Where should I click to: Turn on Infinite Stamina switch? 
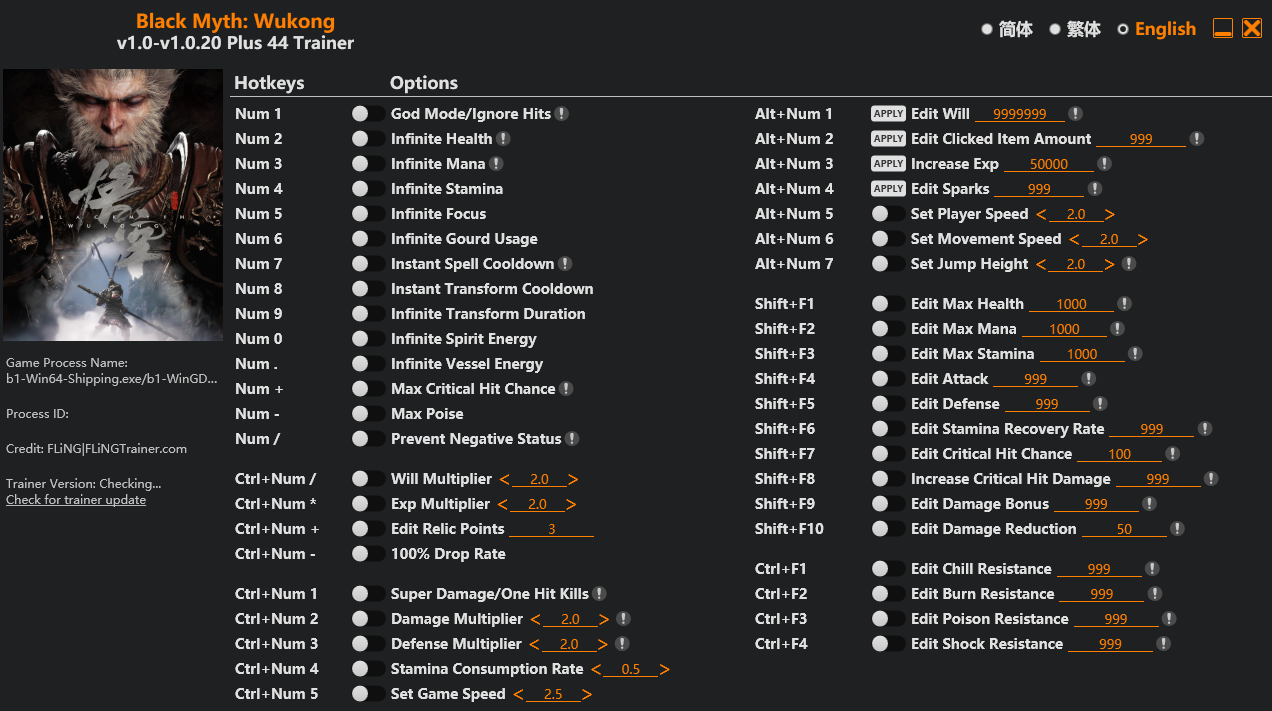point(368,189)
